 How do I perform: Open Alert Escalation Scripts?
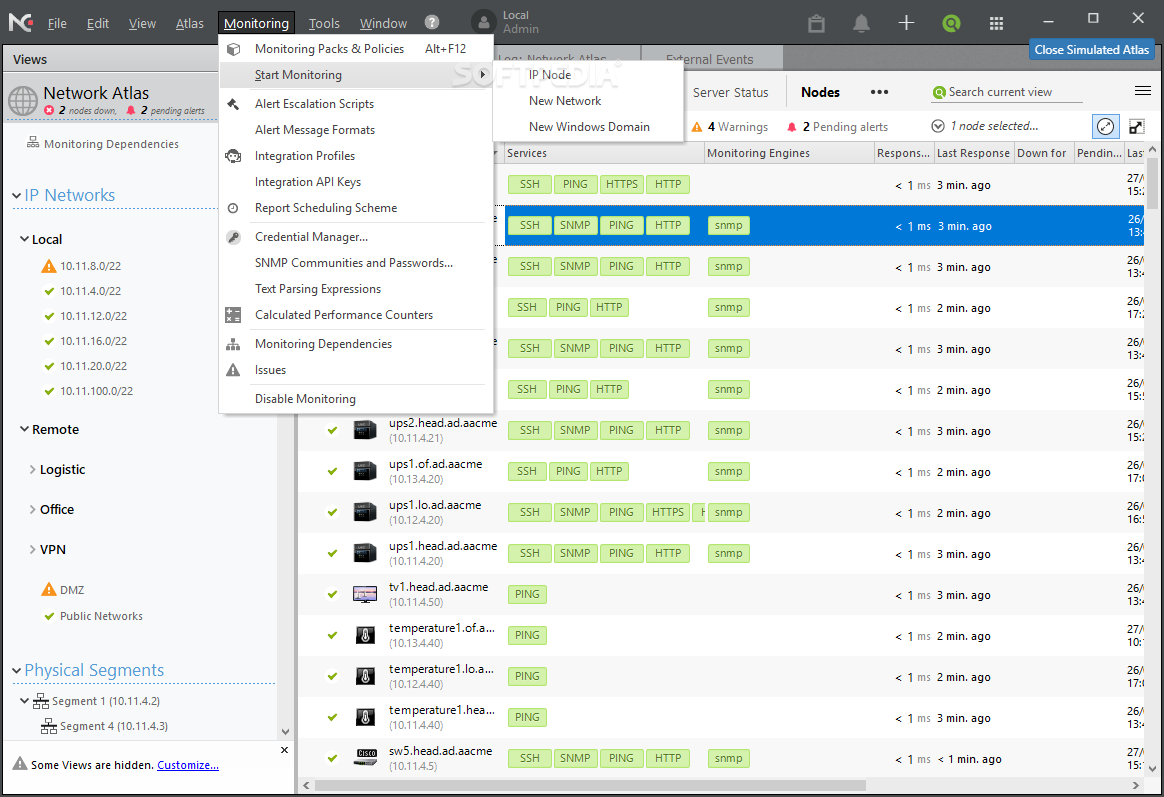click(356, 104)
